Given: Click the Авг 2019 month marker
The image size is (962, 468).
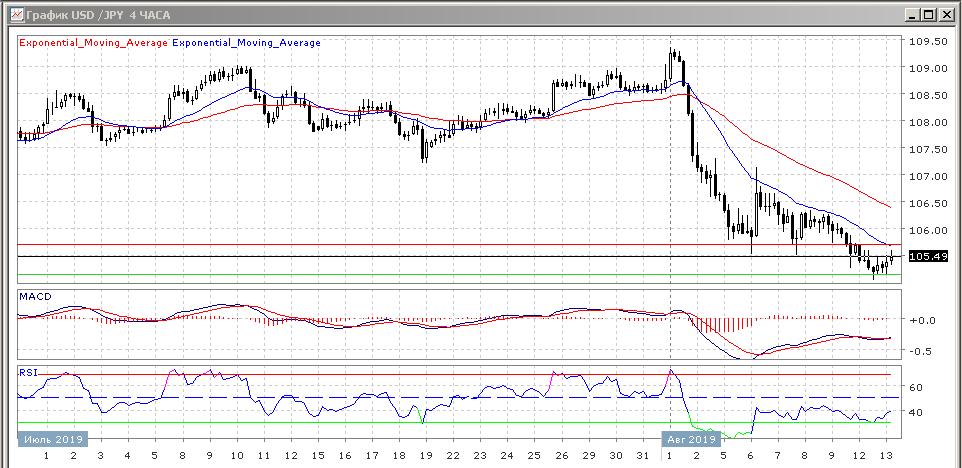Looking at the screenshot, I should [690, 438].
